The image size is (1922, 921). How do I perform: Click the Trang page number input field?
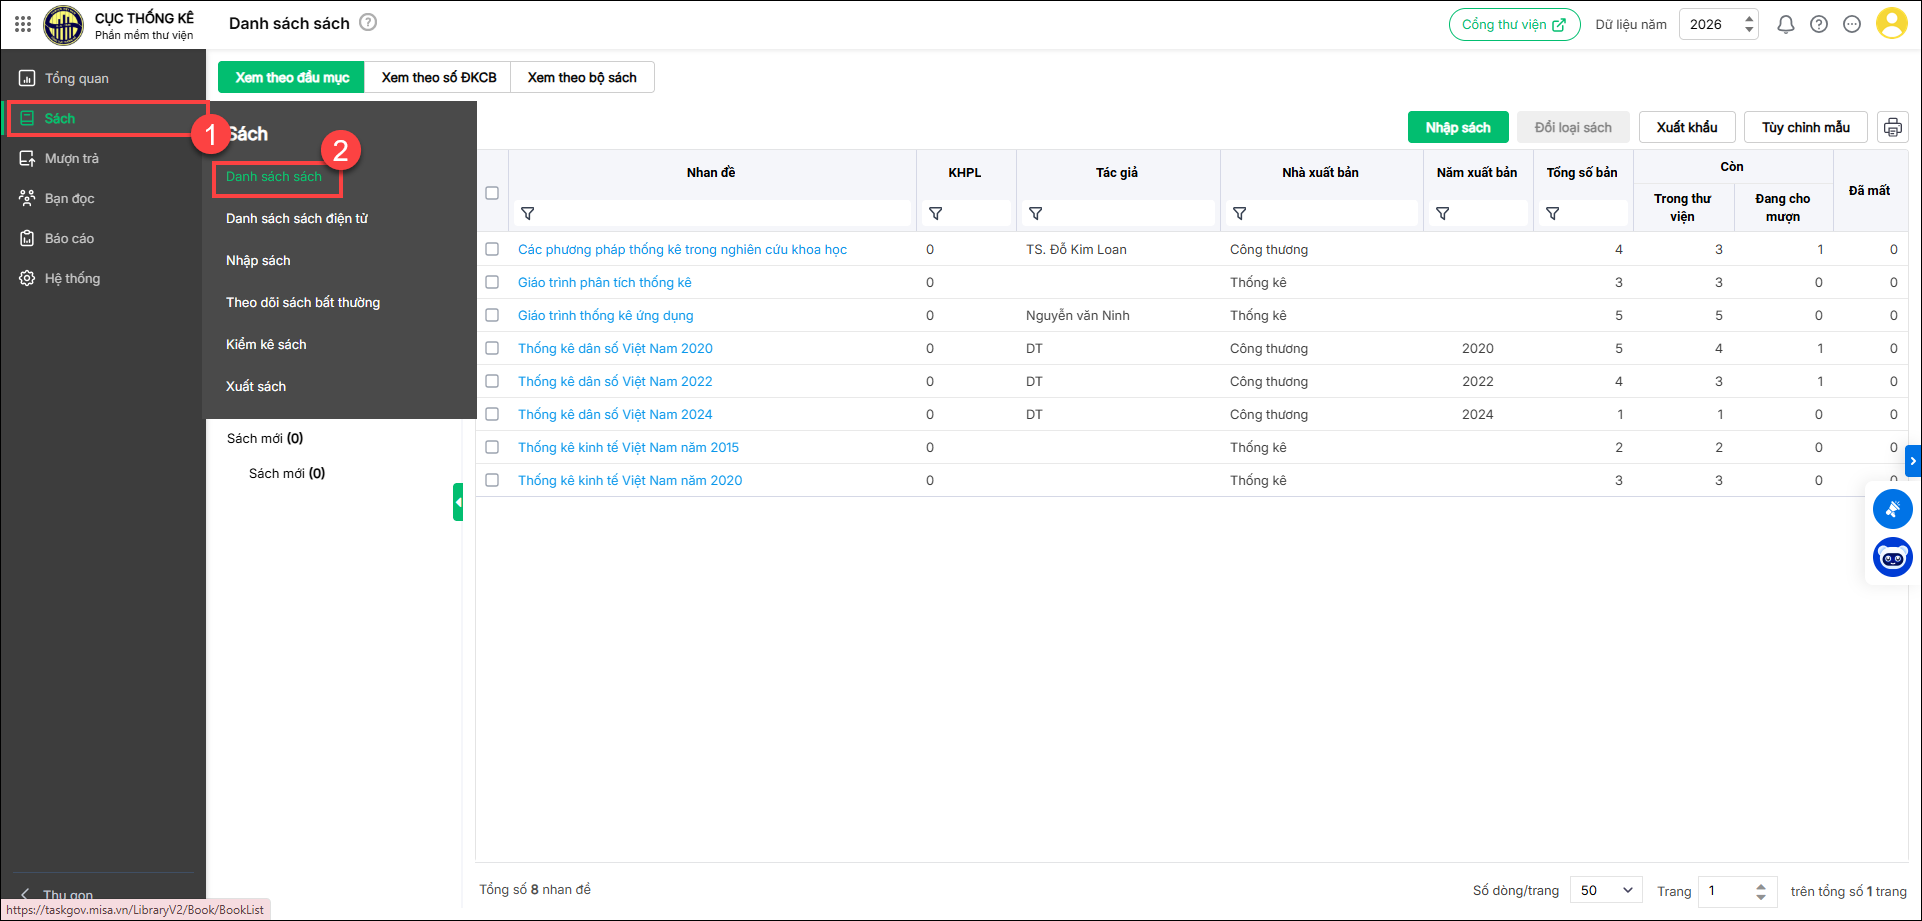[x=1726, y=890]
